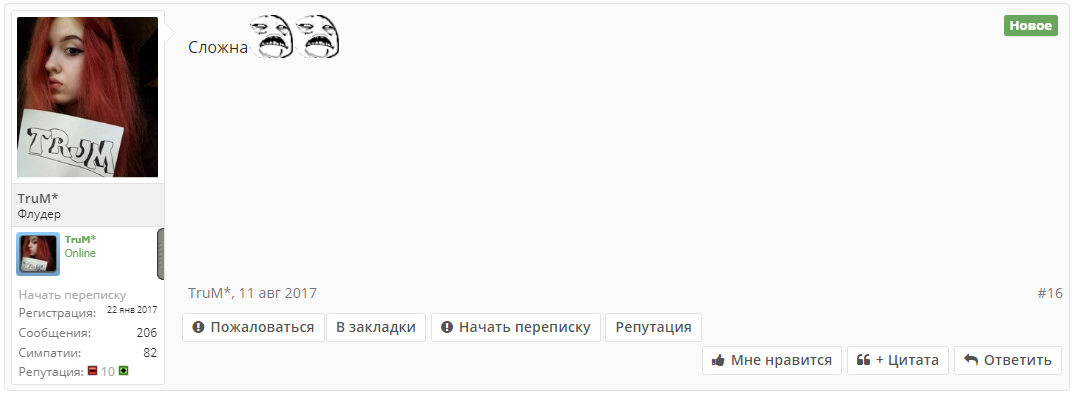Click the gray scrollbar handle on the user card

click(161, 254)
